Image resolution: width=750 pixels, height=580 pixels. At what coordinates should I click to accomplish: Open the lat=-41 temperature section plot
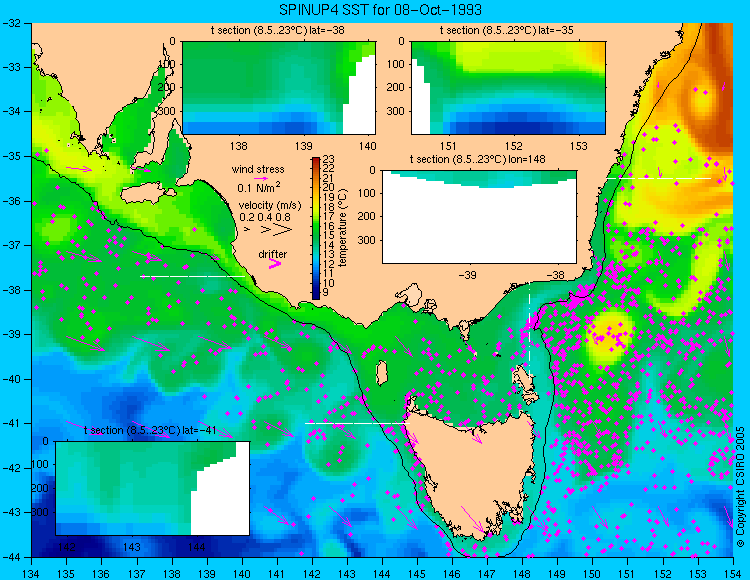point(153,488)
